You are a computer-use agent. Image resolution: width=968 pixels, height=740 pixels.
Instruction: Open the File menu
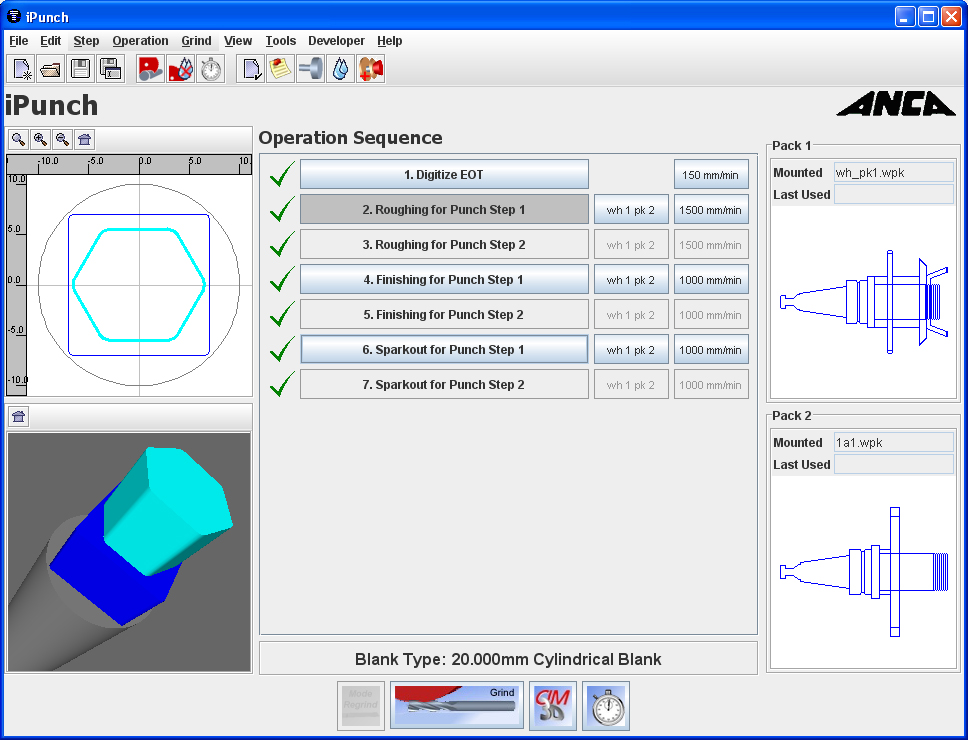19,41
